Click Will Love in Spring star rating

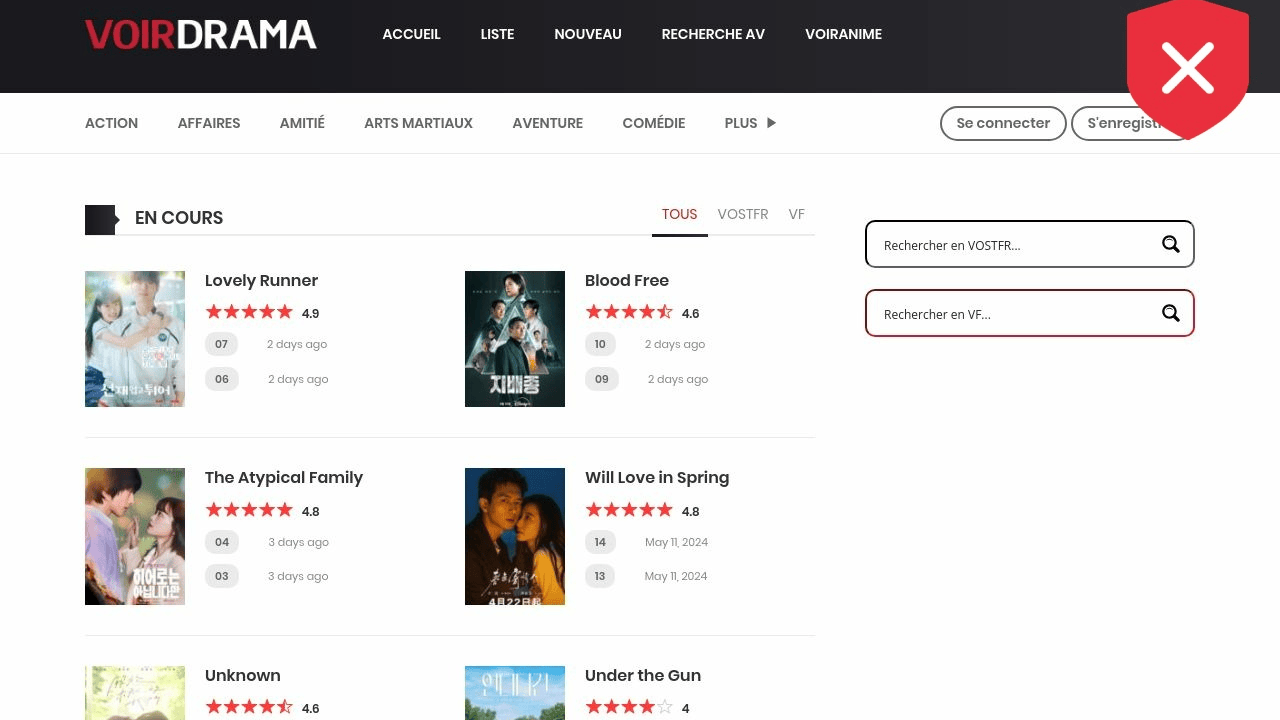point(629,510)
